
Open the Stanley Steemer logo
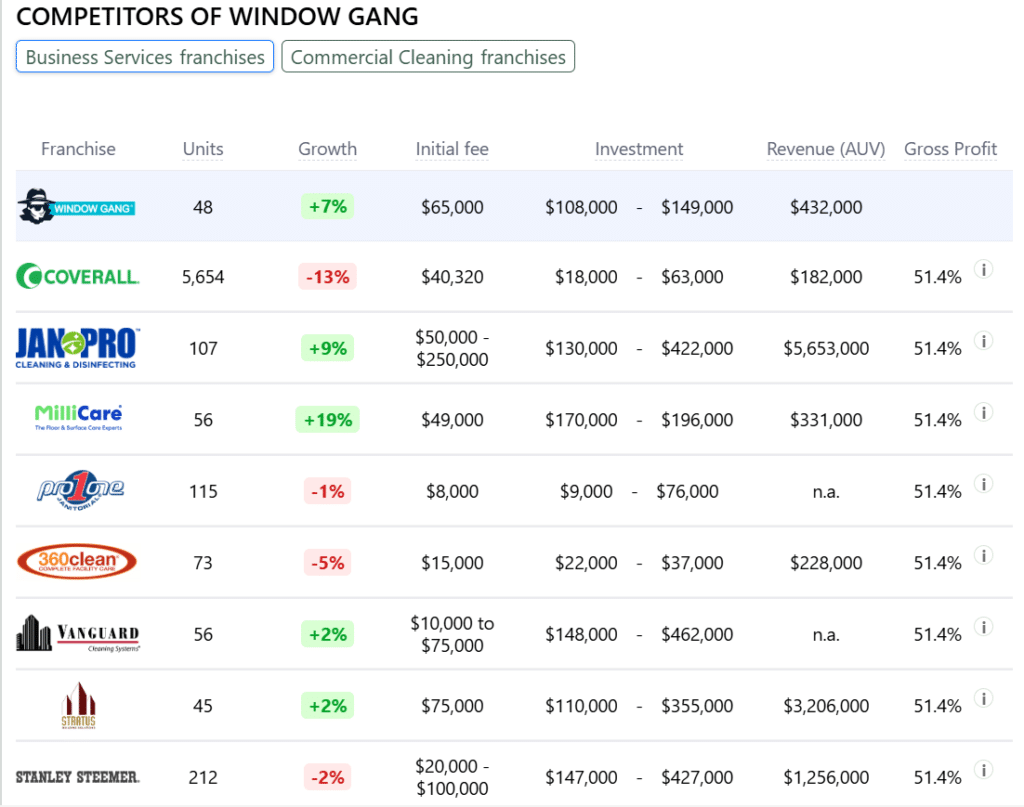(78, 777)
